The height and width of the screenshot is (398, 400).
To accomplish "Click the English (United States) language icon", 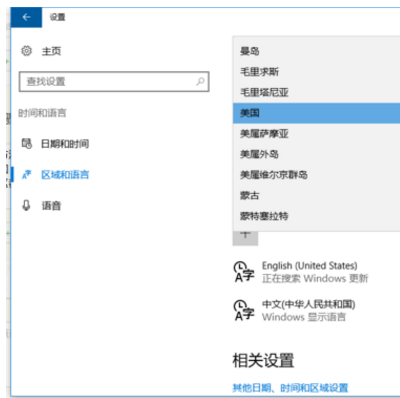I will (244, 272).
